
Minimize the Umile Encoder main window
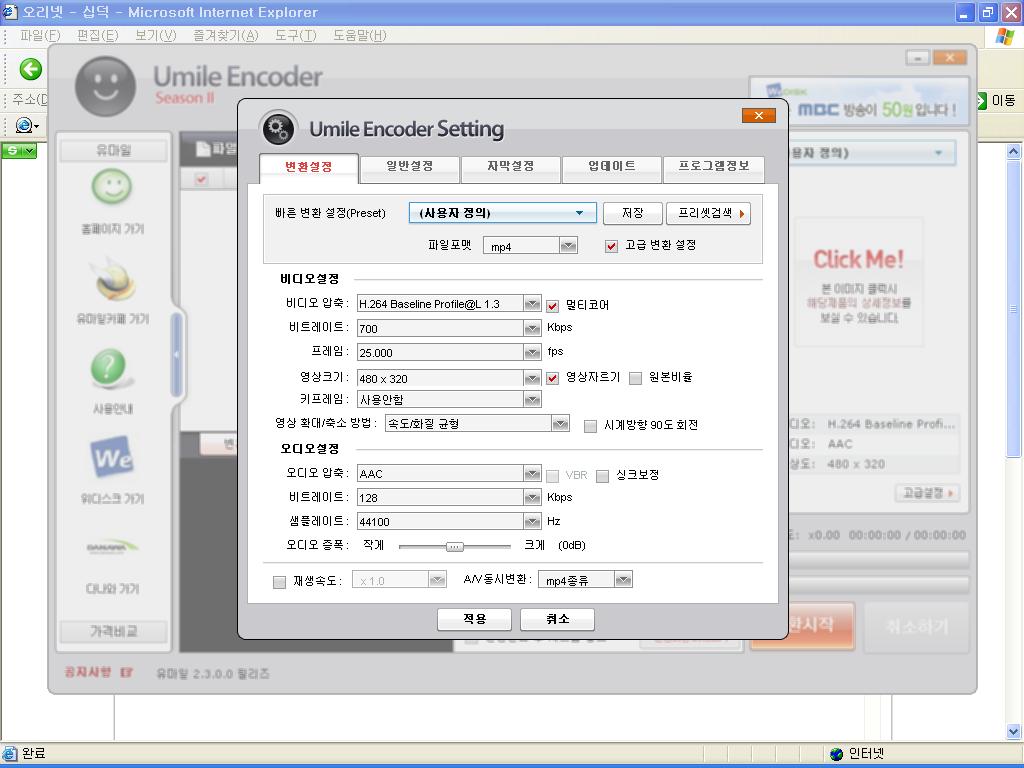[918, 58]
